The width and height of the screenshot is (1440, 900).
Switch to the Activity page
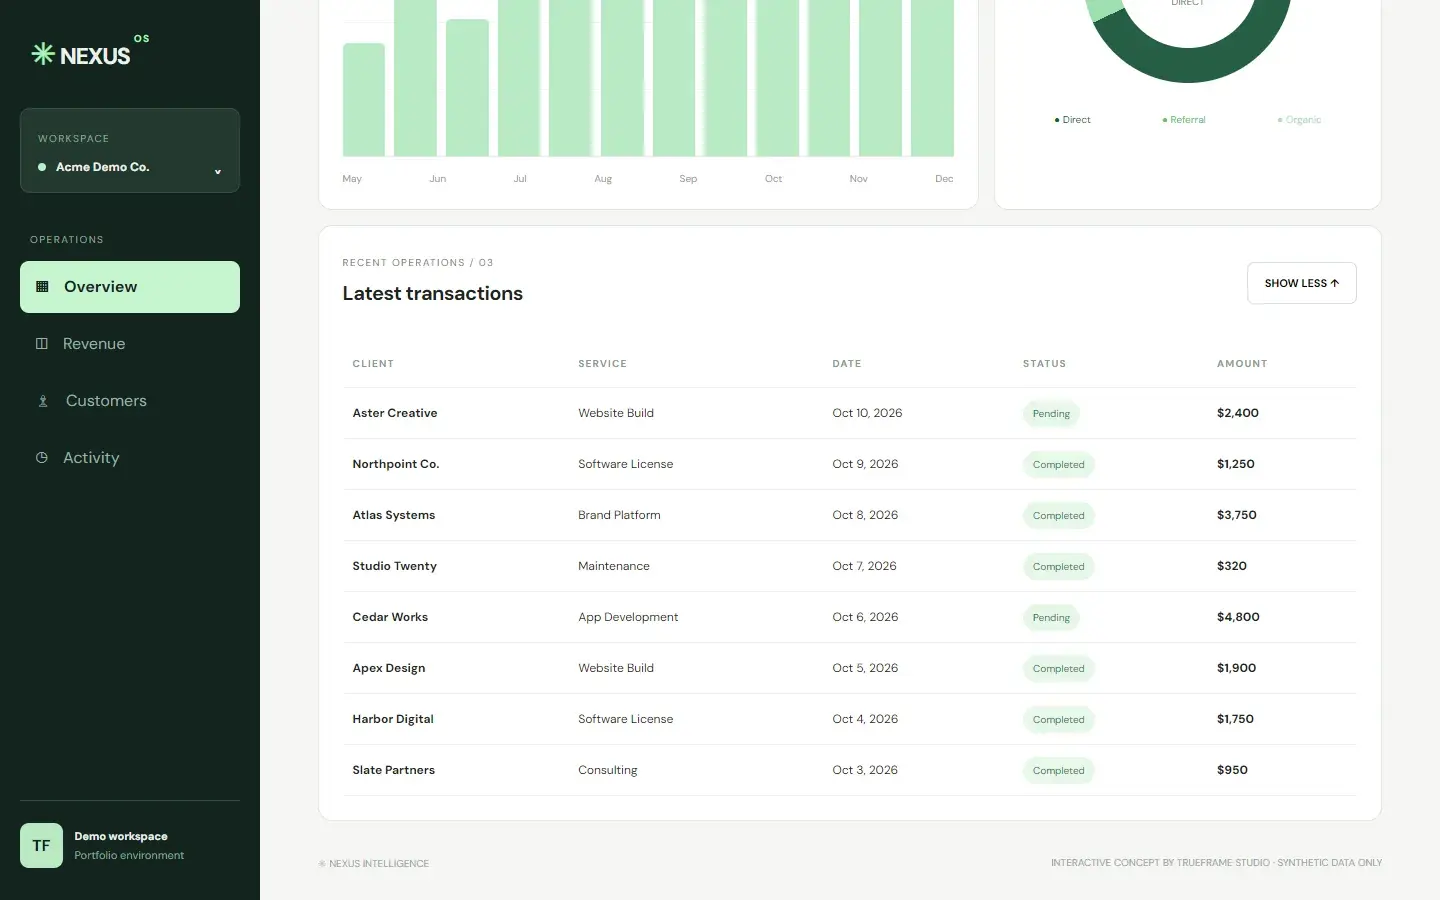[x=130, y=458]
